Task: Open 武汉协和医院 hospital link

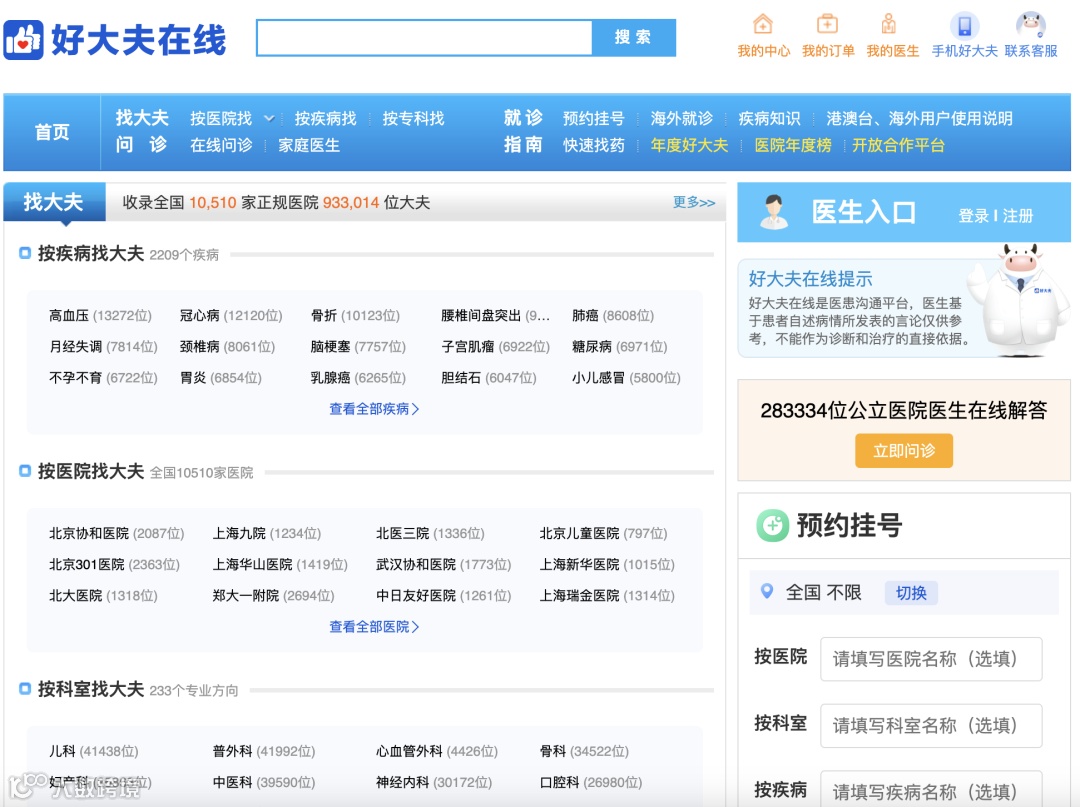Action: pos(416,564)
